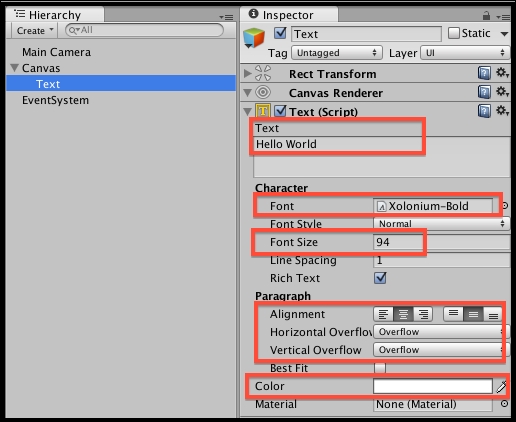Open the Canvas Renderer gear settings menu

pyautogui.click(x=502, y=91)
